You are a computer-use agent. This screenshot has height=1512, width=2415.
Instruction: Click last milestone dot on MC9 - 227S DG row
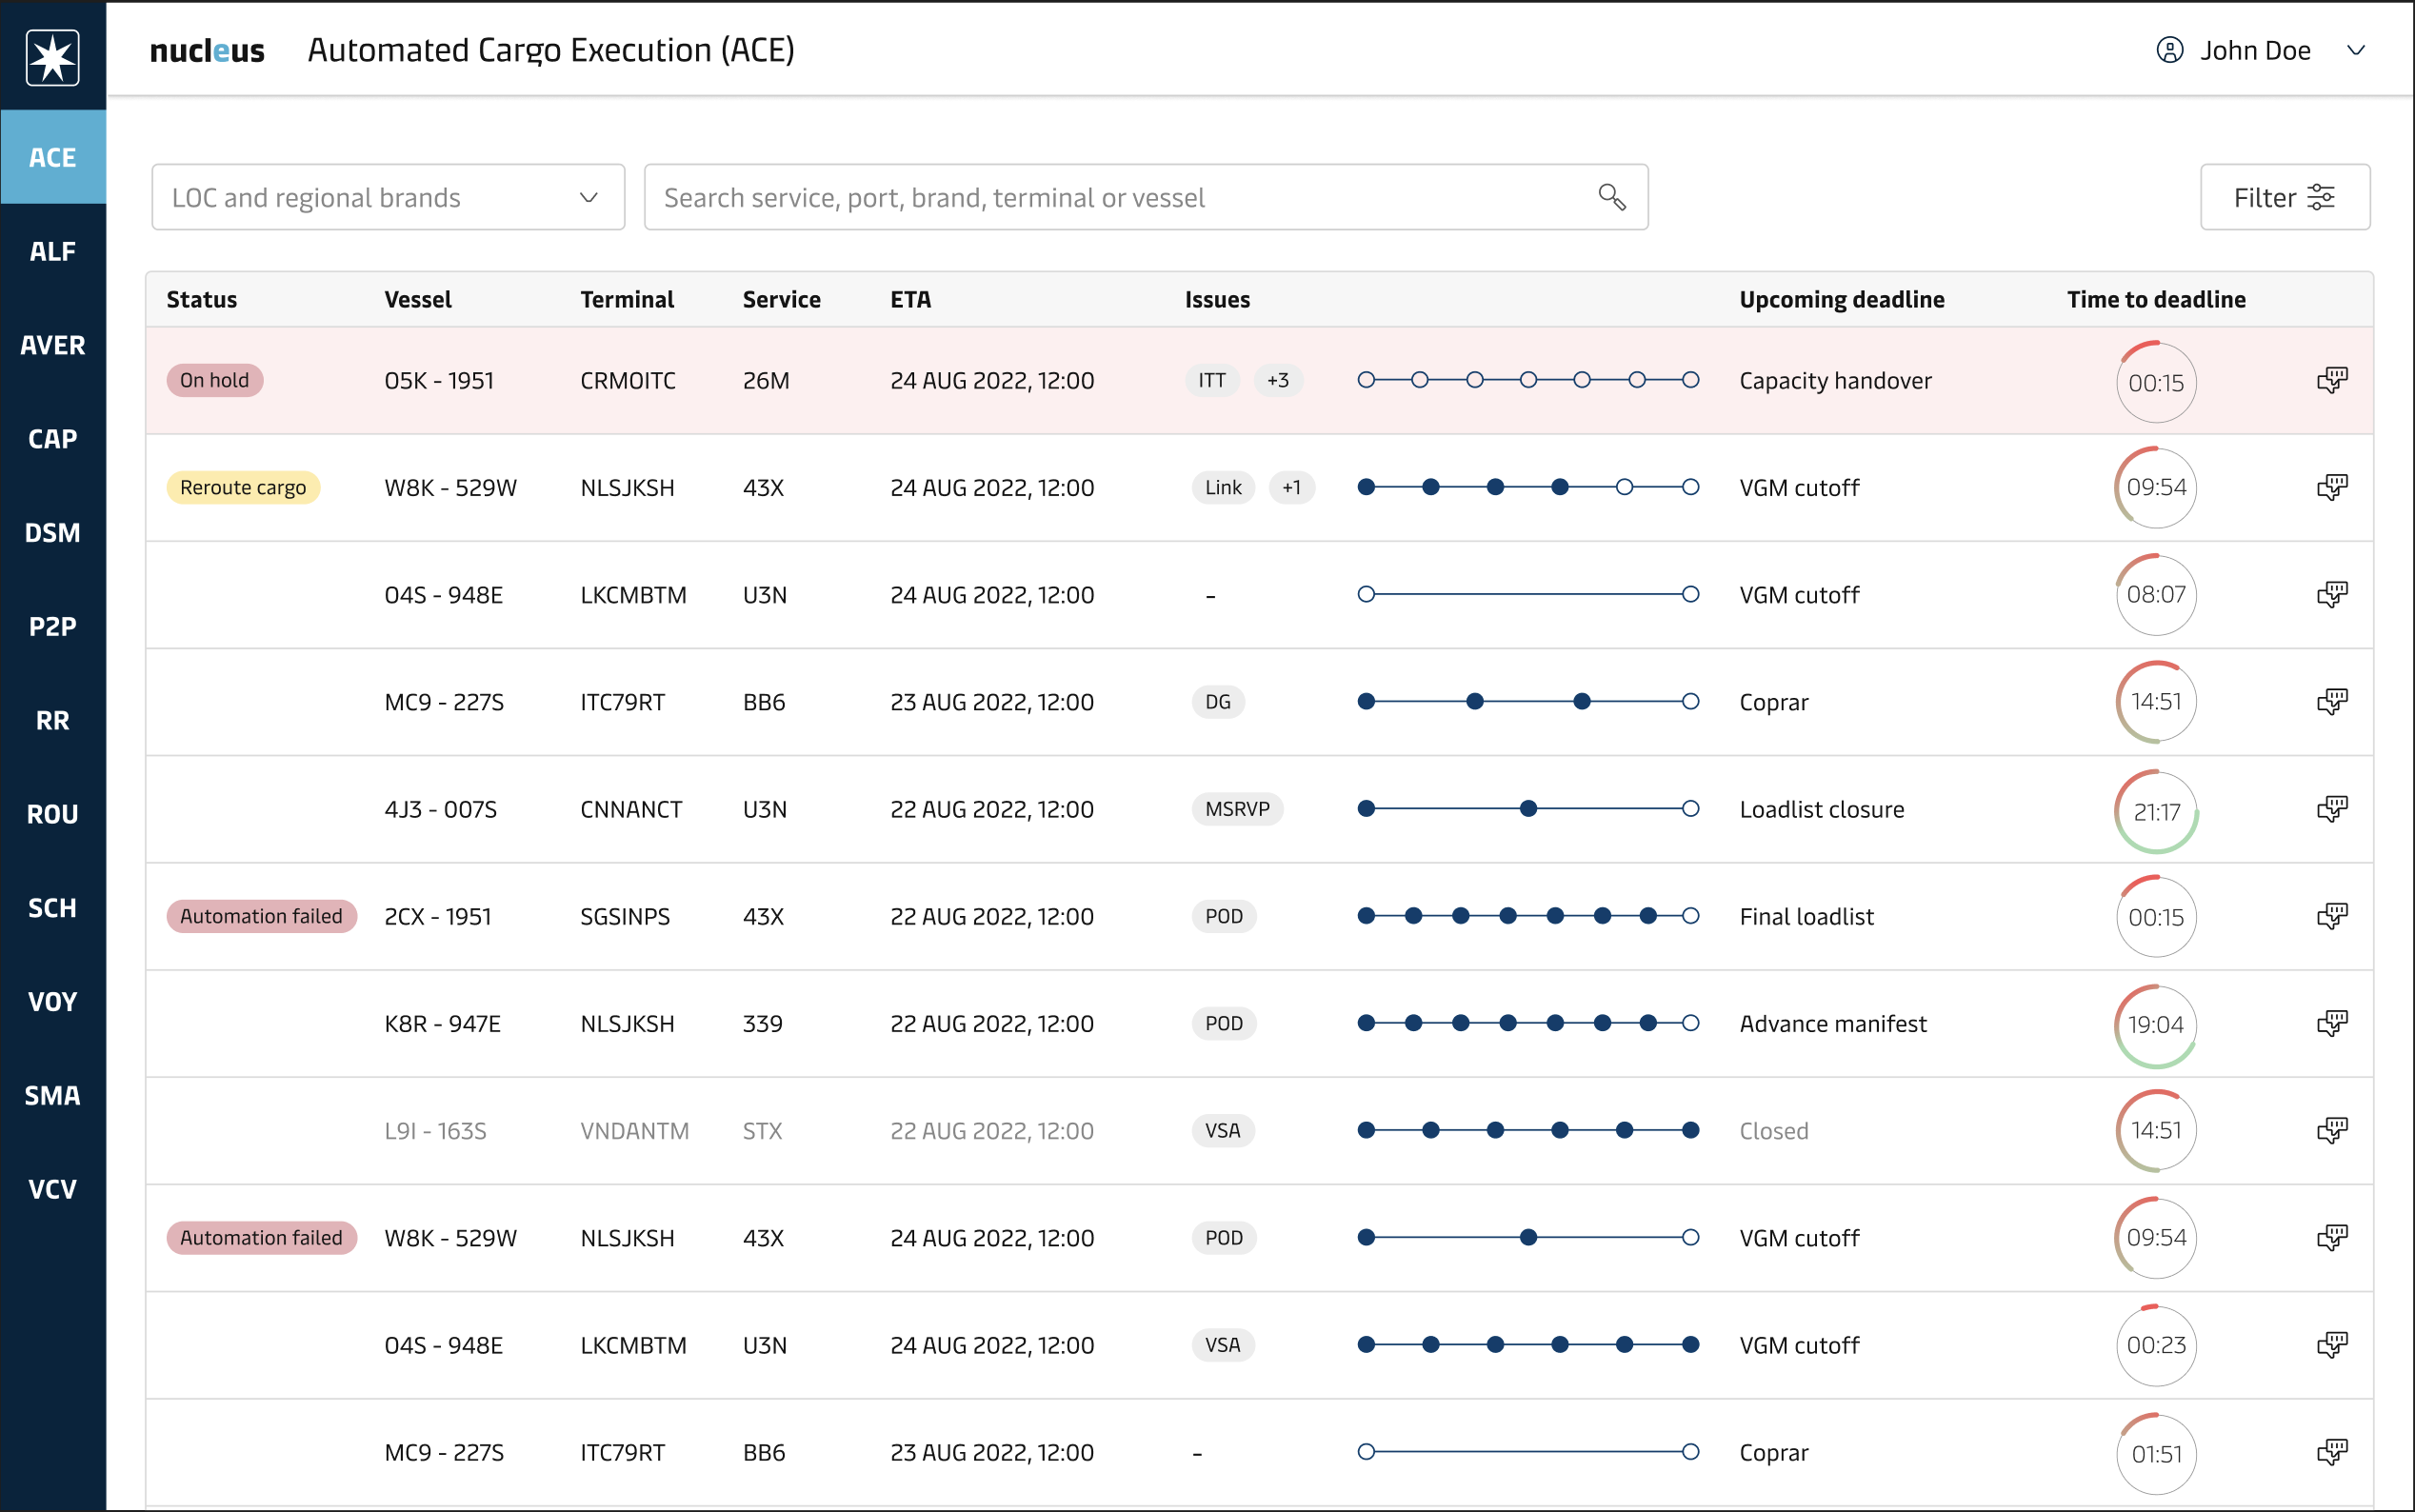pyautogui.click(x=1690, y=702)
